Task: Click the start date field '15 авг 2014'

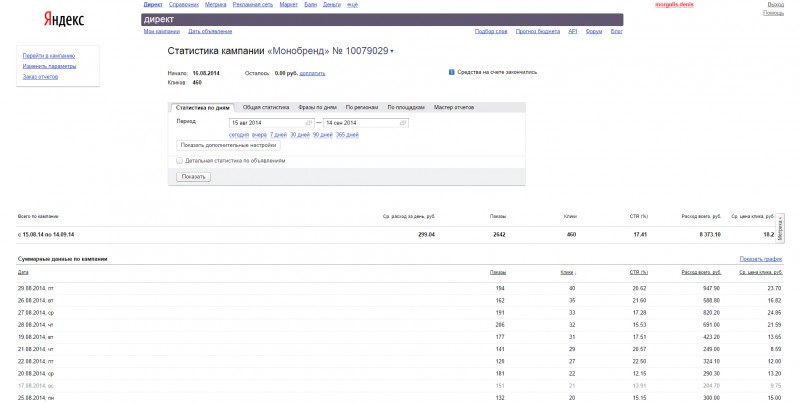Action: [x=271, y=123]
